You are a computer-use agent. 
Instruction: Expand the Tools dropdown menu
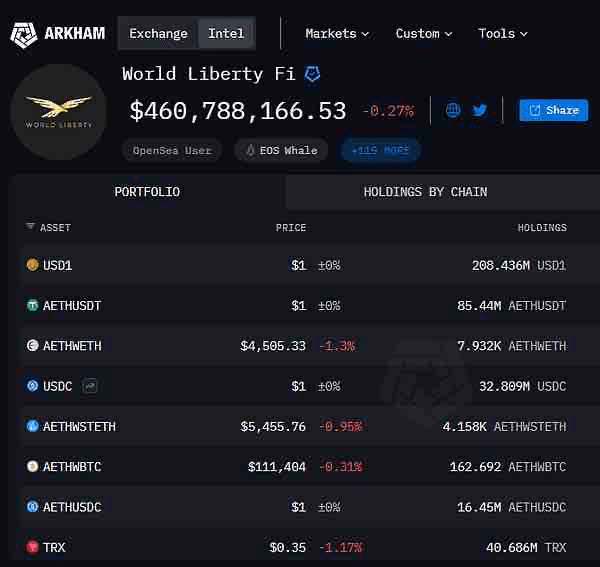tap(503, 34)
